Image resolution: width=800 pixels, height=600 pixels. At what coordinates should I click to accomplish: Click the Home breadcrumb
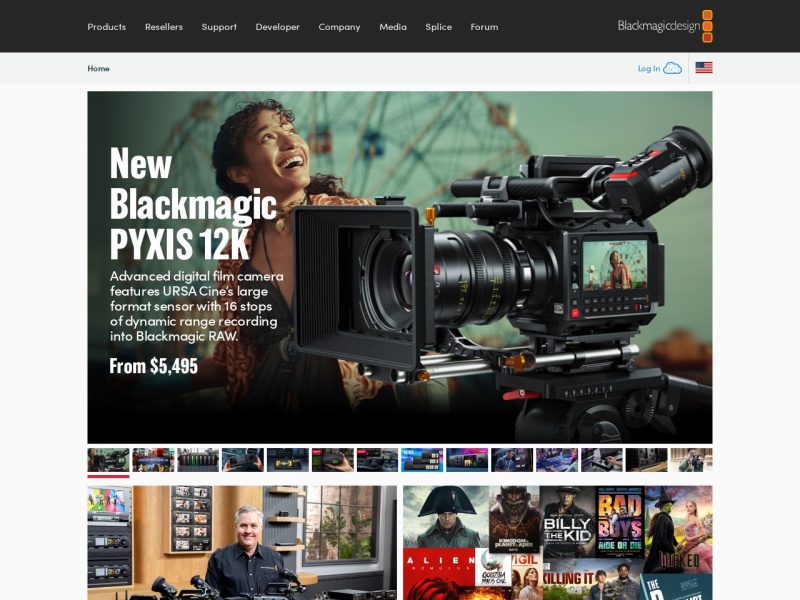point(98,68)
